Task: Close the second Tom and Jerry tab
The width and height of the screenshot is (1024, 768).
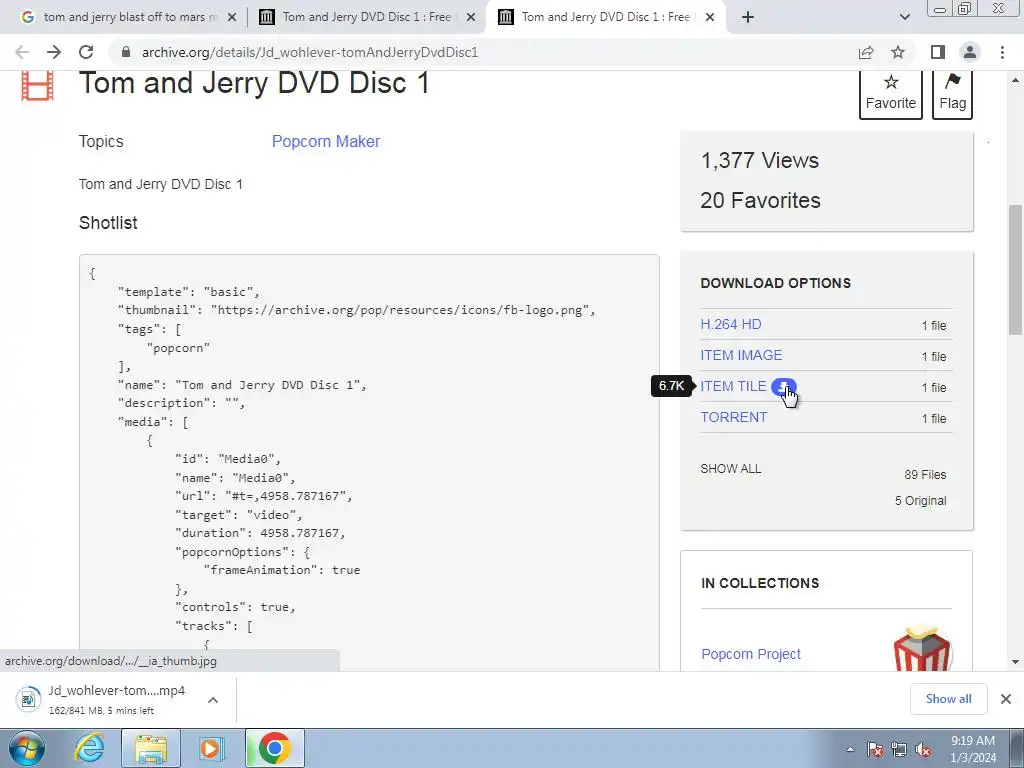Action: pos(470,17)
